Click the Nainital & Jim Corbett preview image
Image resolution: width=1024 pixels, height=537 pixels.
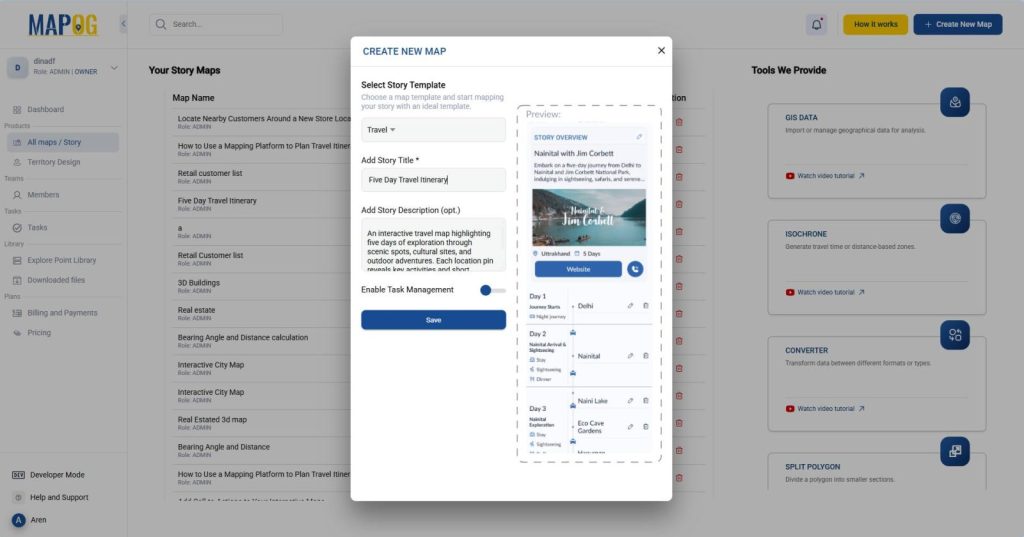pos(588,218)
